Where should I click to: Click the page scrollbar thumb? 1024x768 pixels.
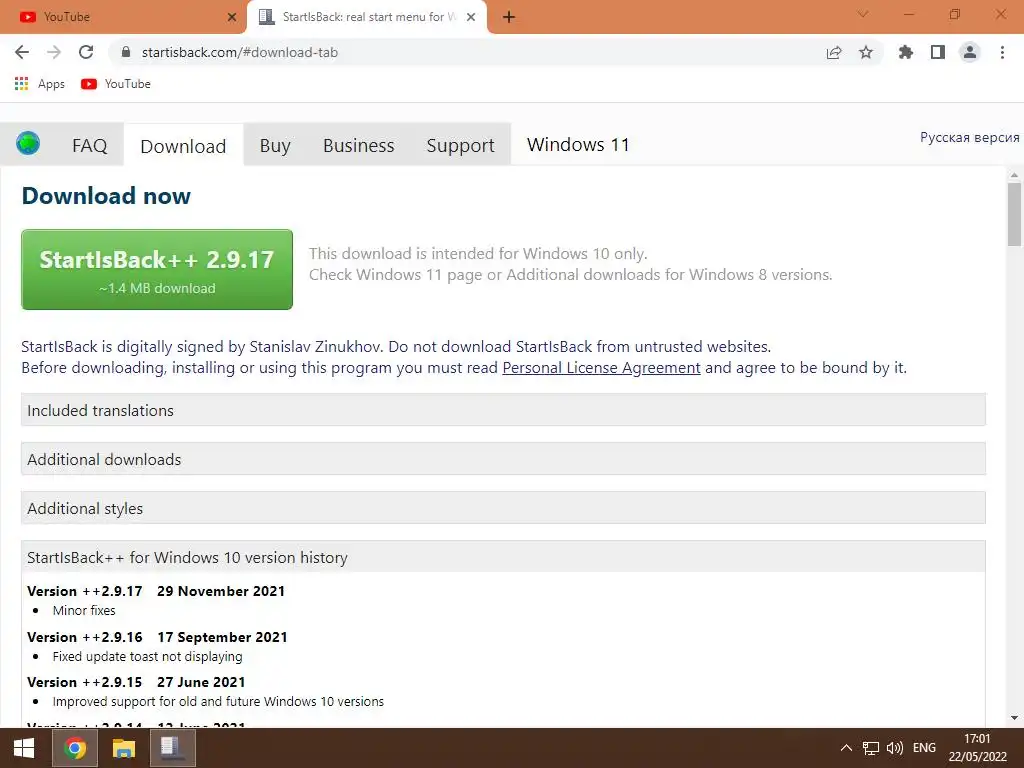pyautogui.click(x=1014, y=214)
